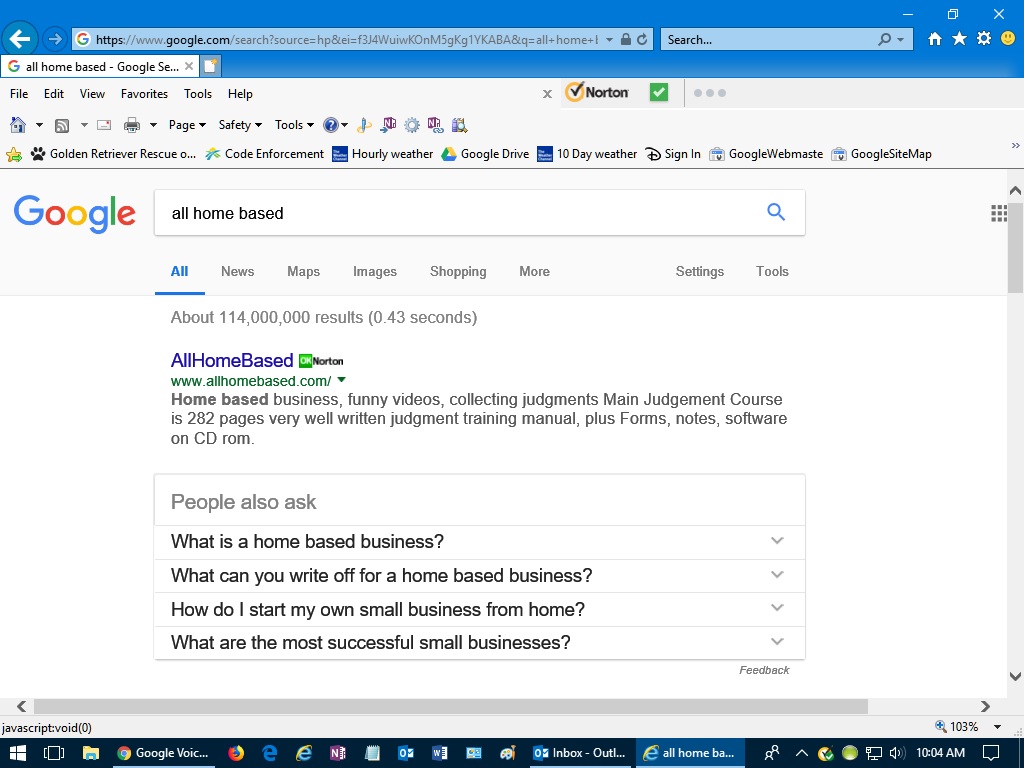Switch to the Images search tab

(374, 272)
